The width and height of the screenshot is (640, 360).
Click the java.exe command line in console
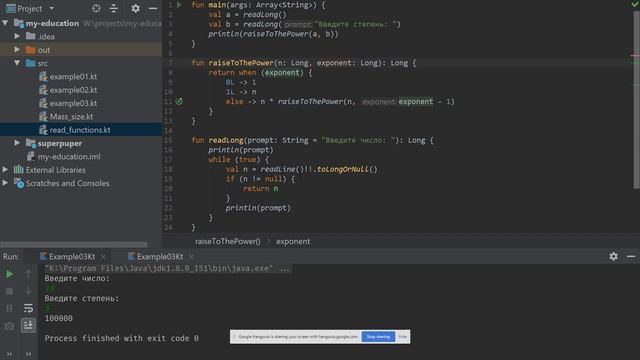[x=167, y=268]
